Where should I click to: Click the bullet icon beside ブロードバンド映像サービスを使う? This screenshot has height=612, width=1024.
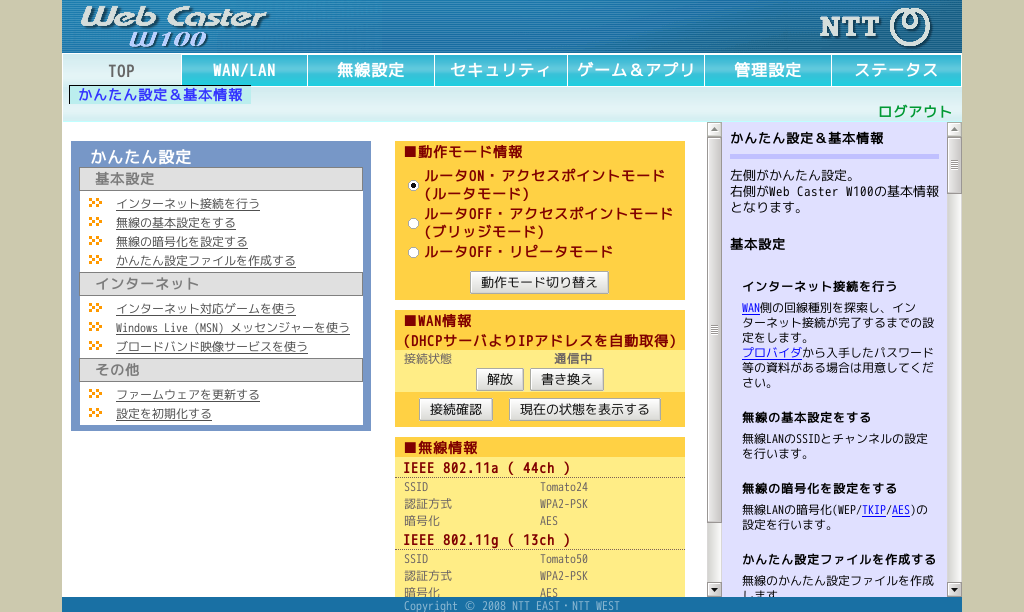pyautogui.click(x=97, y=347)
